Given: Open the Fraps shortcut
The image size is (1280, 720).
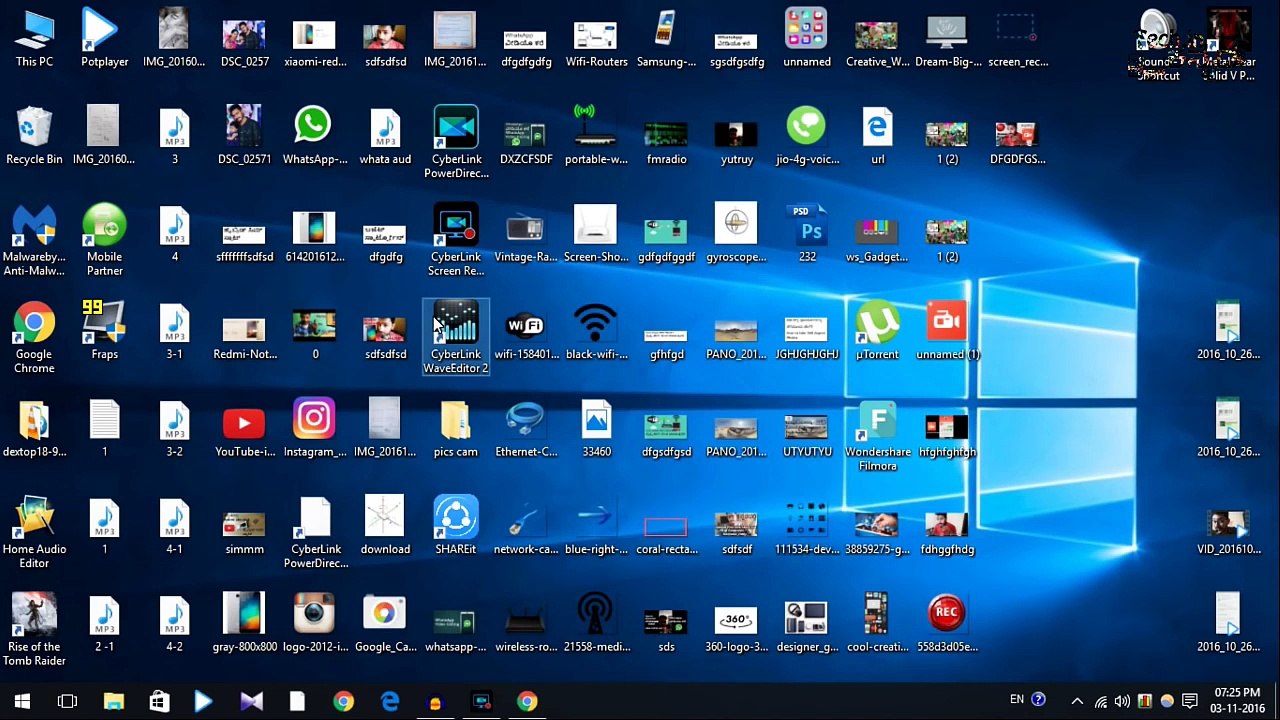Looking at the screenshot, I should (x=104, y=331).
